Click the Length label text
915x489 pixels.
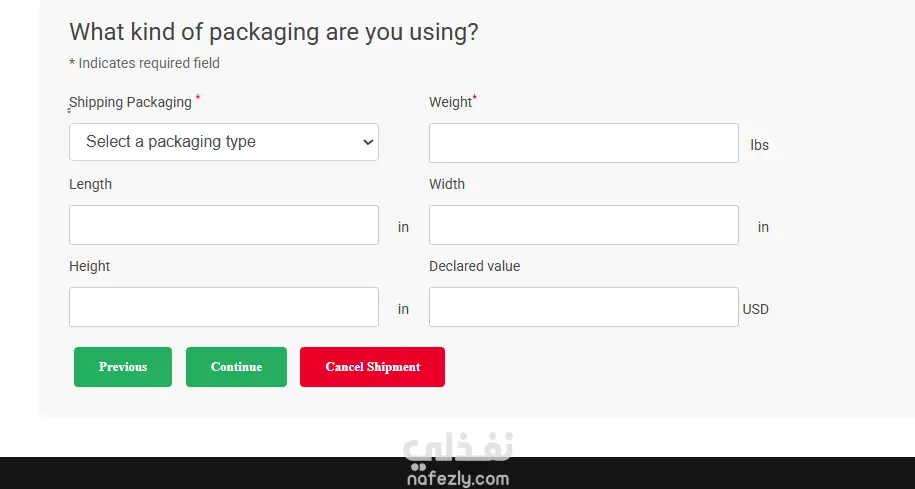coord(90,184)
